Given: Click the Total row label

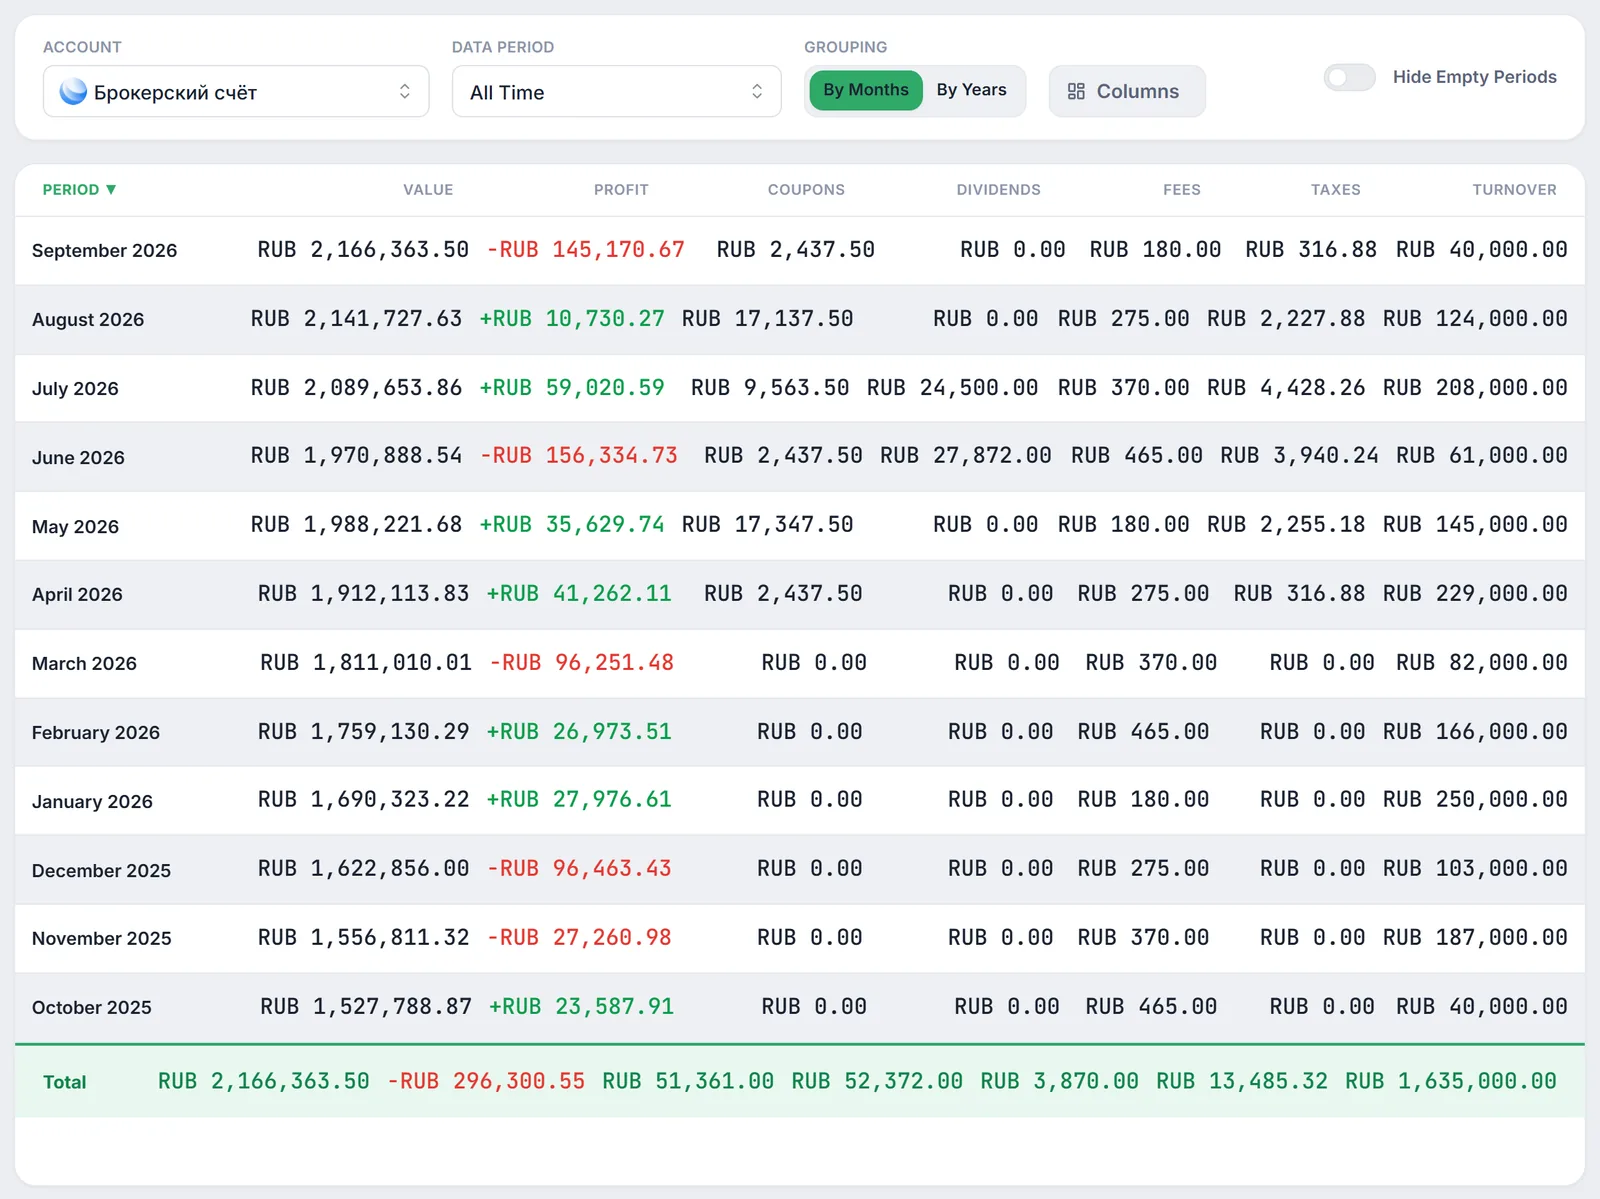Looking at the screenshot, I should [64, 1082].
